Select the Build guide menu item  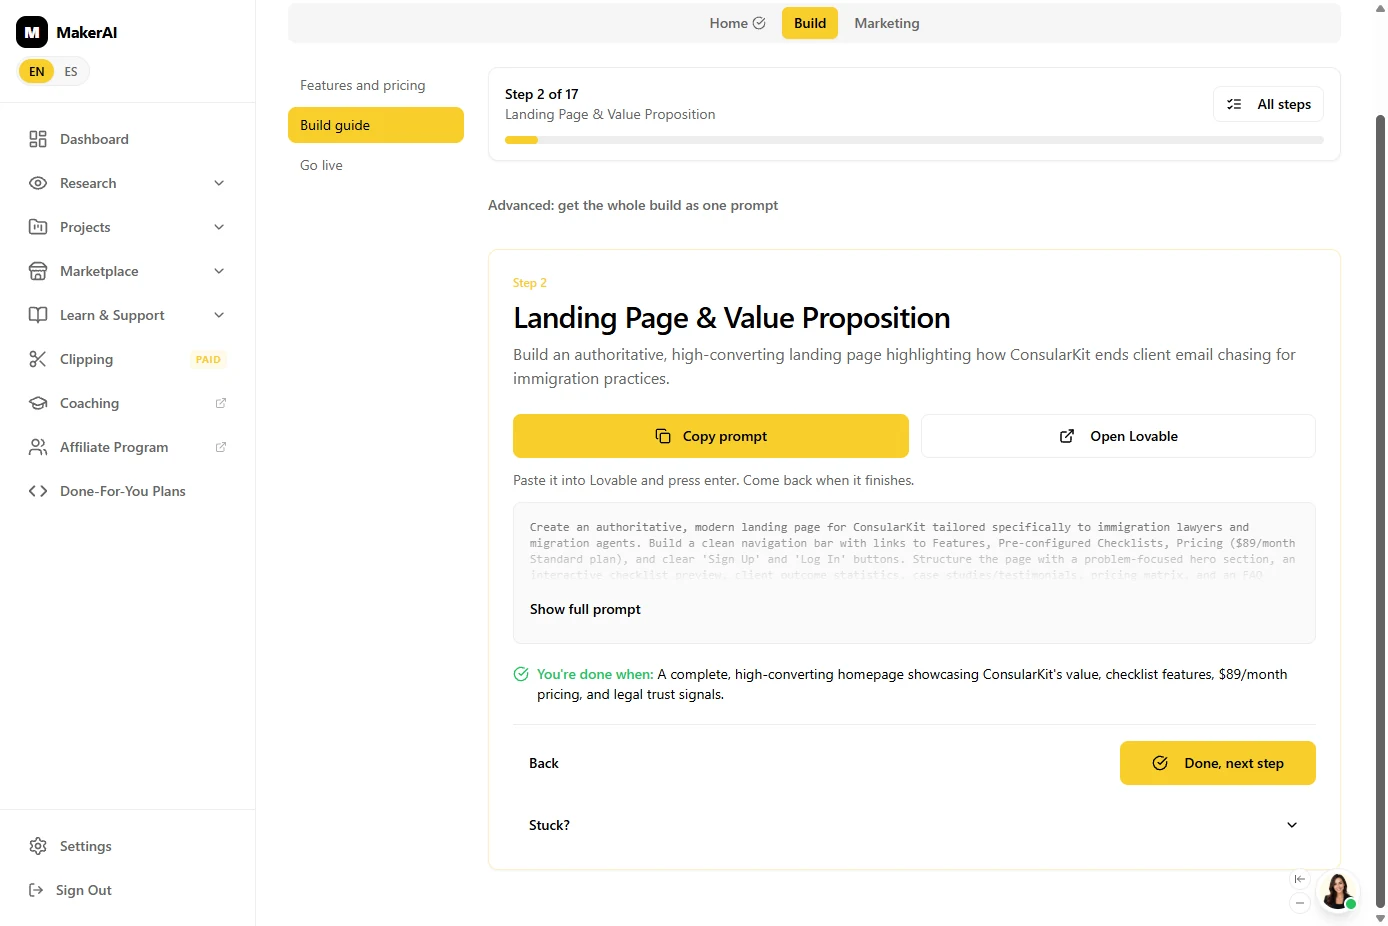click(x=376, y=125)
